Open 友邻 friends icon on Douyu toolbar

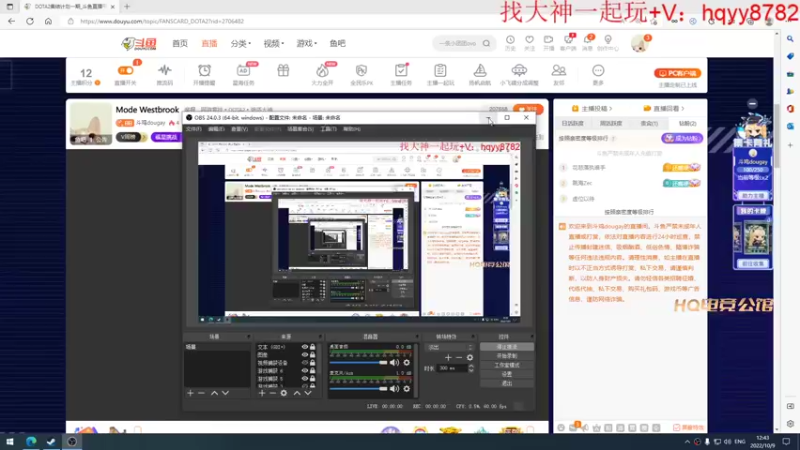pos(559,70)
